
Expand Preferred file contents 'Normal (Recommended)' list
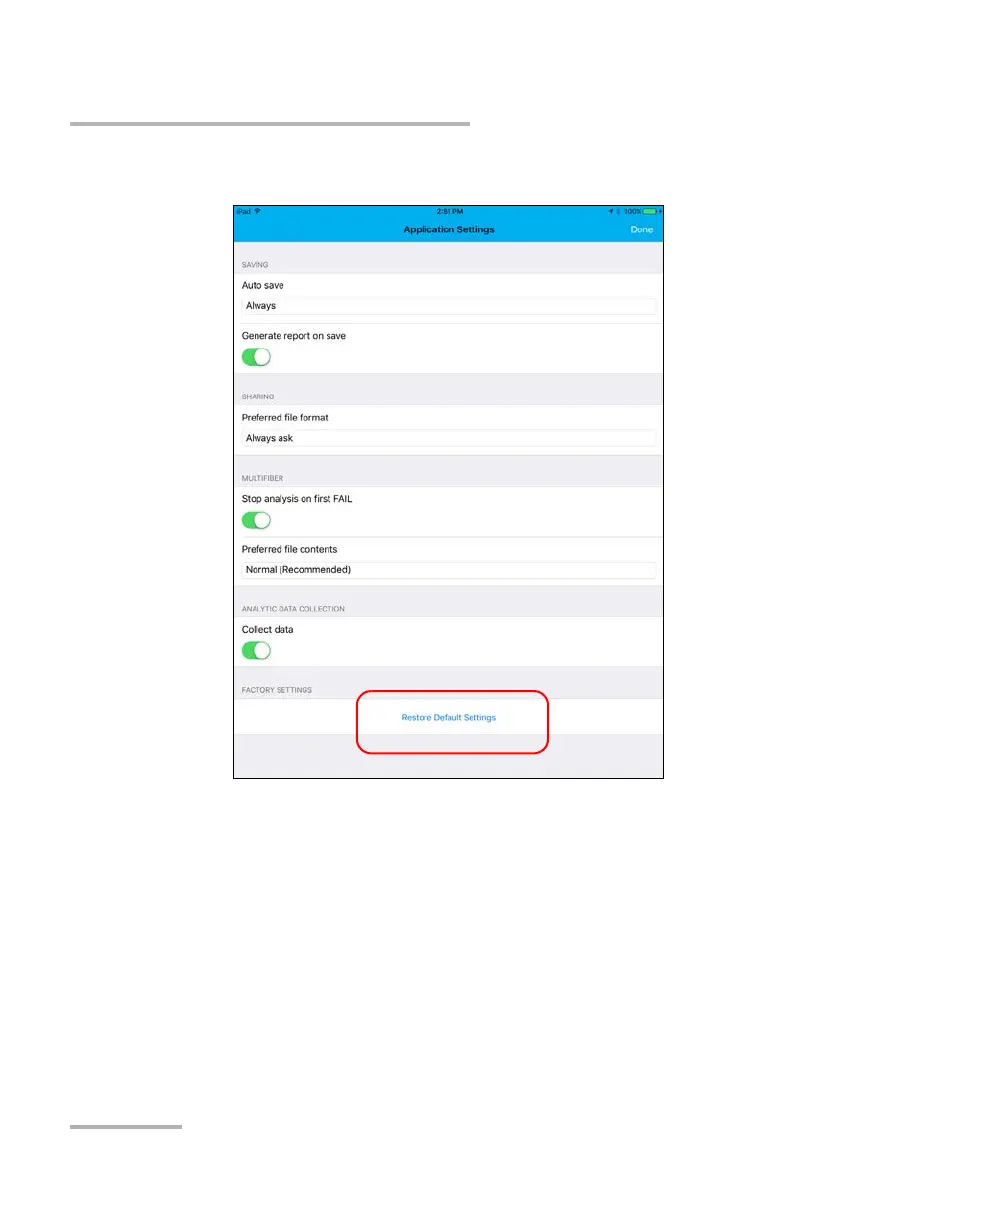(449, 570)
